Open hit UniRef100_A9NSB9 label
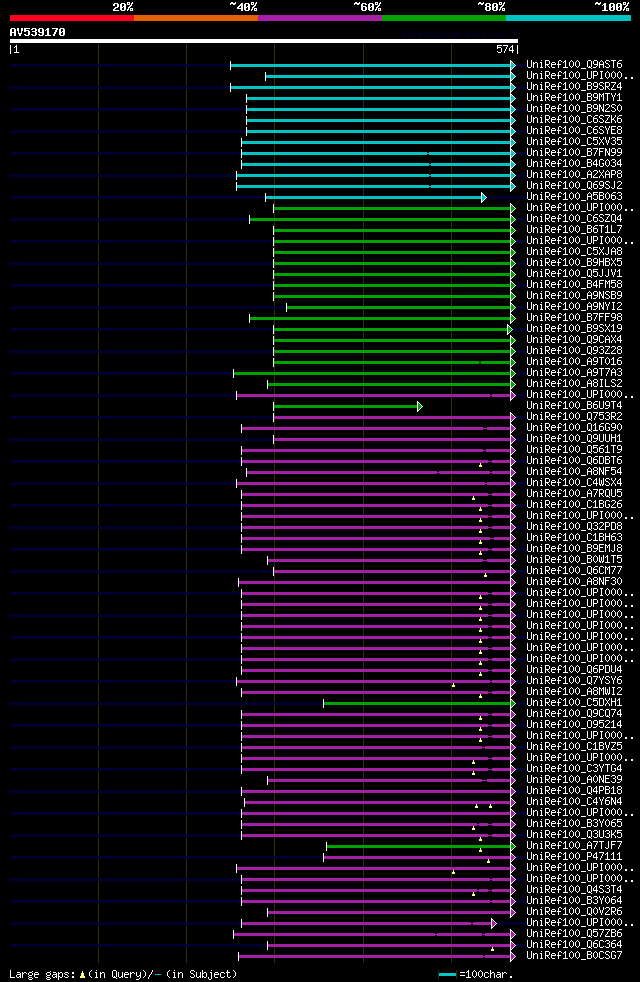The width and height of the screenshot is (640, 982). 574,296
